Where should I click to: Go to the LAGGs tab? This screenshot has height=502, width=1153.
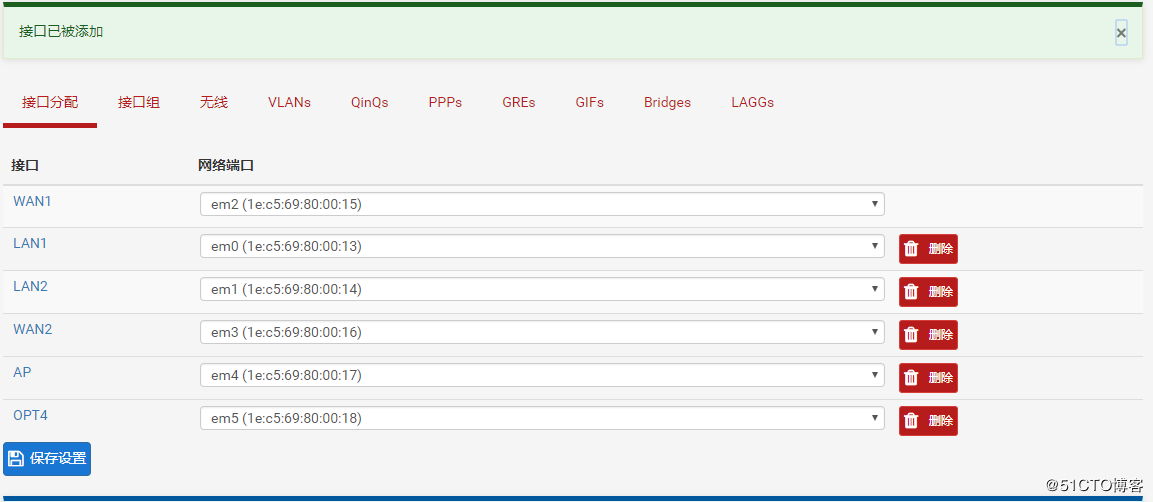[x=752, y=103]
